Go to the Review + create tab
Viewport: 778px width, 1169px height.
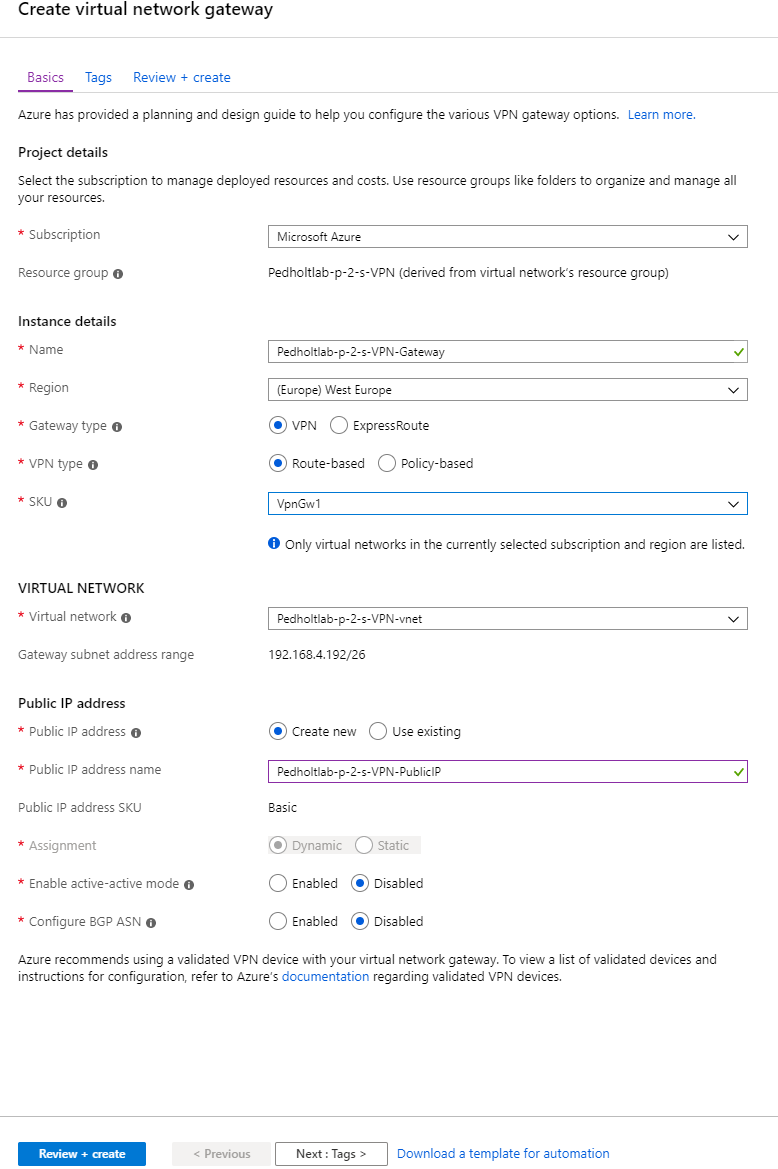pos(182,78)
